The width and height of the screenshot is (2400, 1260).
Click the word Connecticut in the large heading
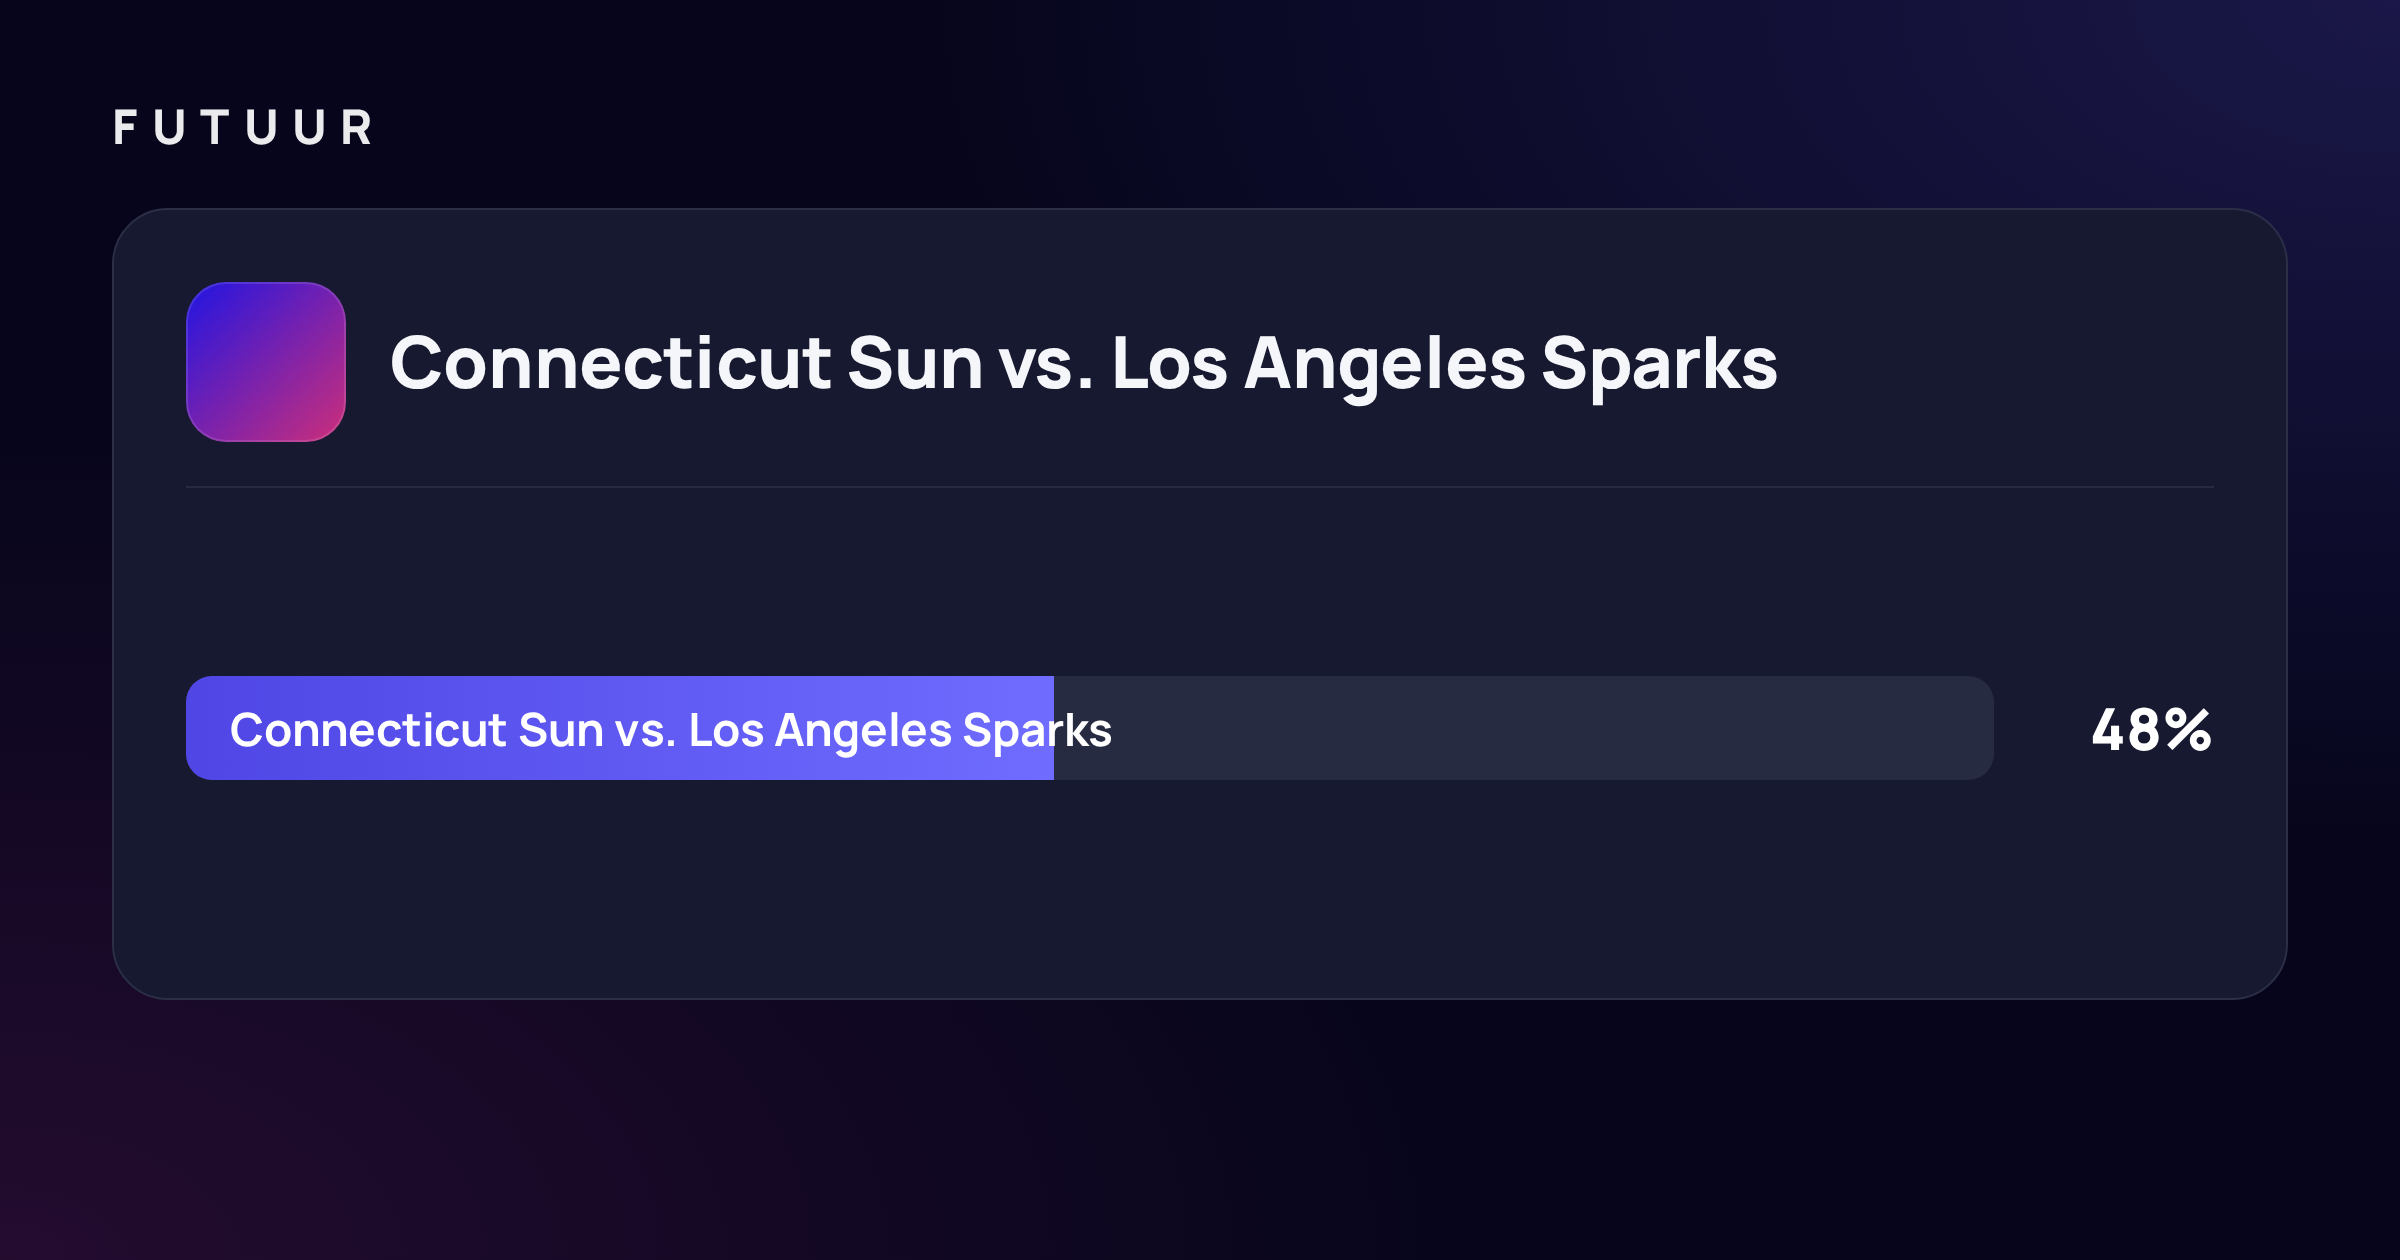click(610, 362)
